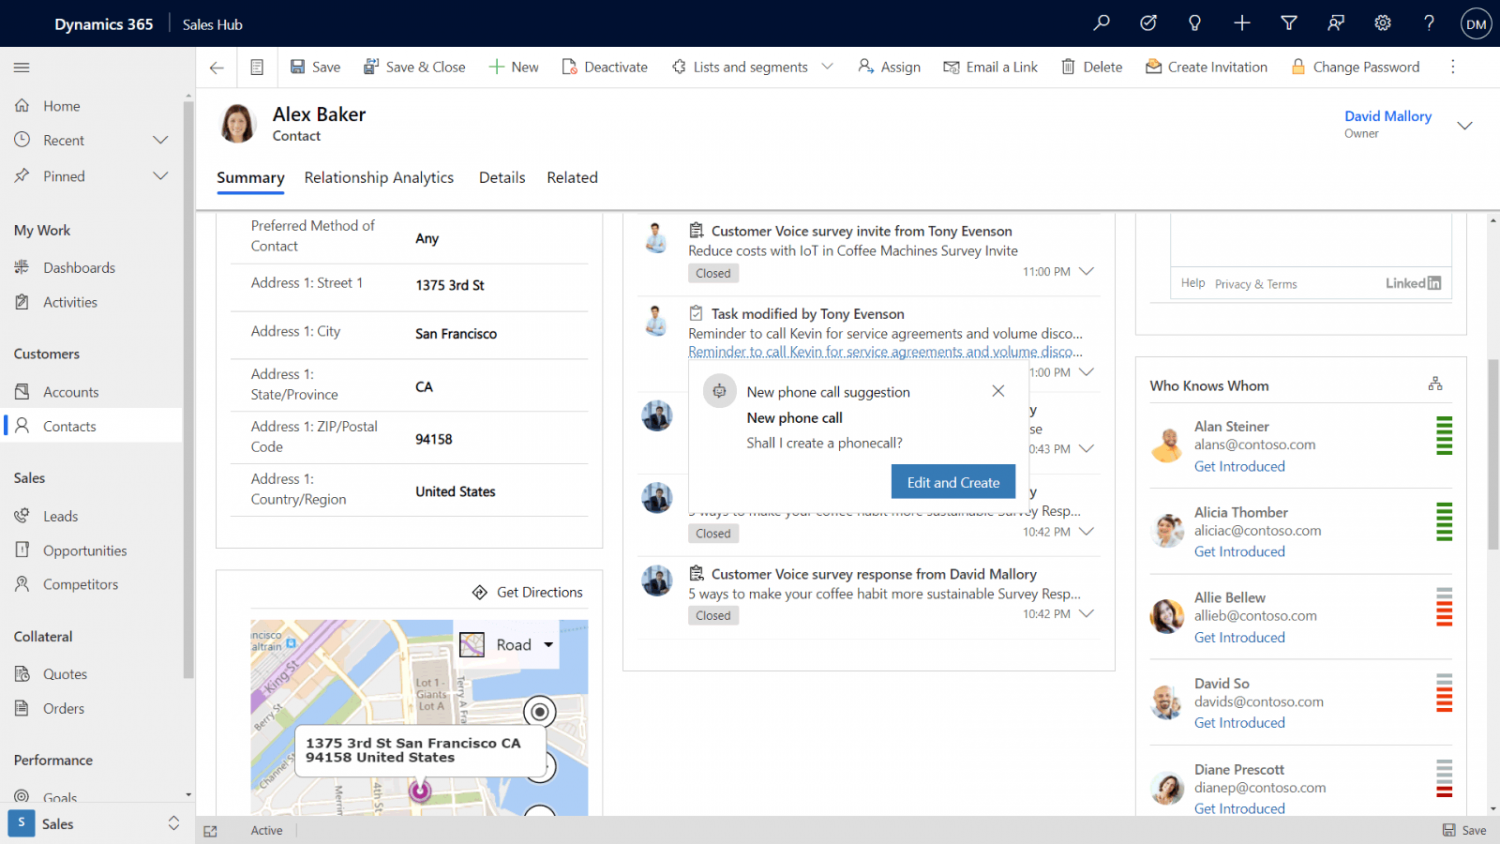The image size is (1500, 844).
Task: Open global search with the magnifier icon
Action: coord(1100,22)
